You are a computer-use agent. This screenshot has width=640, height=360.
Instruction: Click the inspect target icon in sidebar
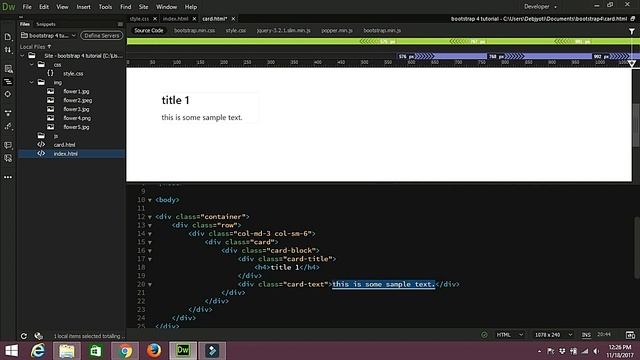coord(8,94)
